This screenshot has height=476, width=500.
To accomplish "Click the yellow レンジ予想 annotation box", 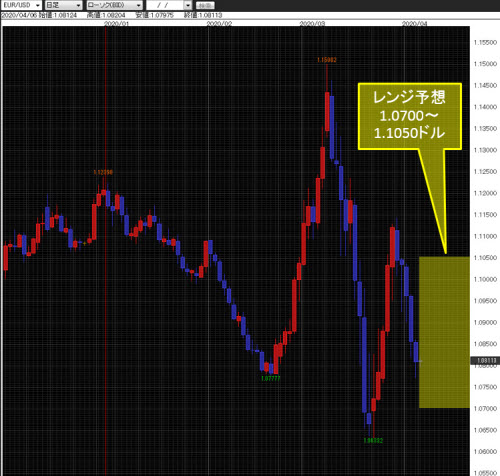I will click(410, 116).
